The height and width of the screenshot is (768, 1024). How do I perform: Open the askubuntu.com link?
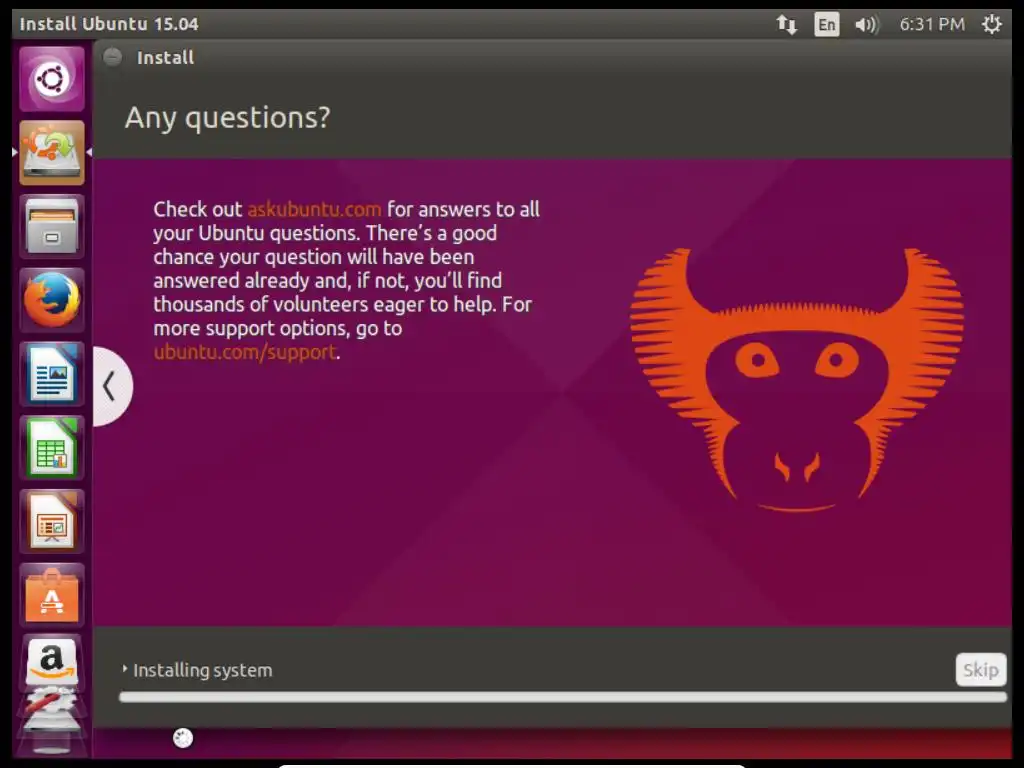314,209
